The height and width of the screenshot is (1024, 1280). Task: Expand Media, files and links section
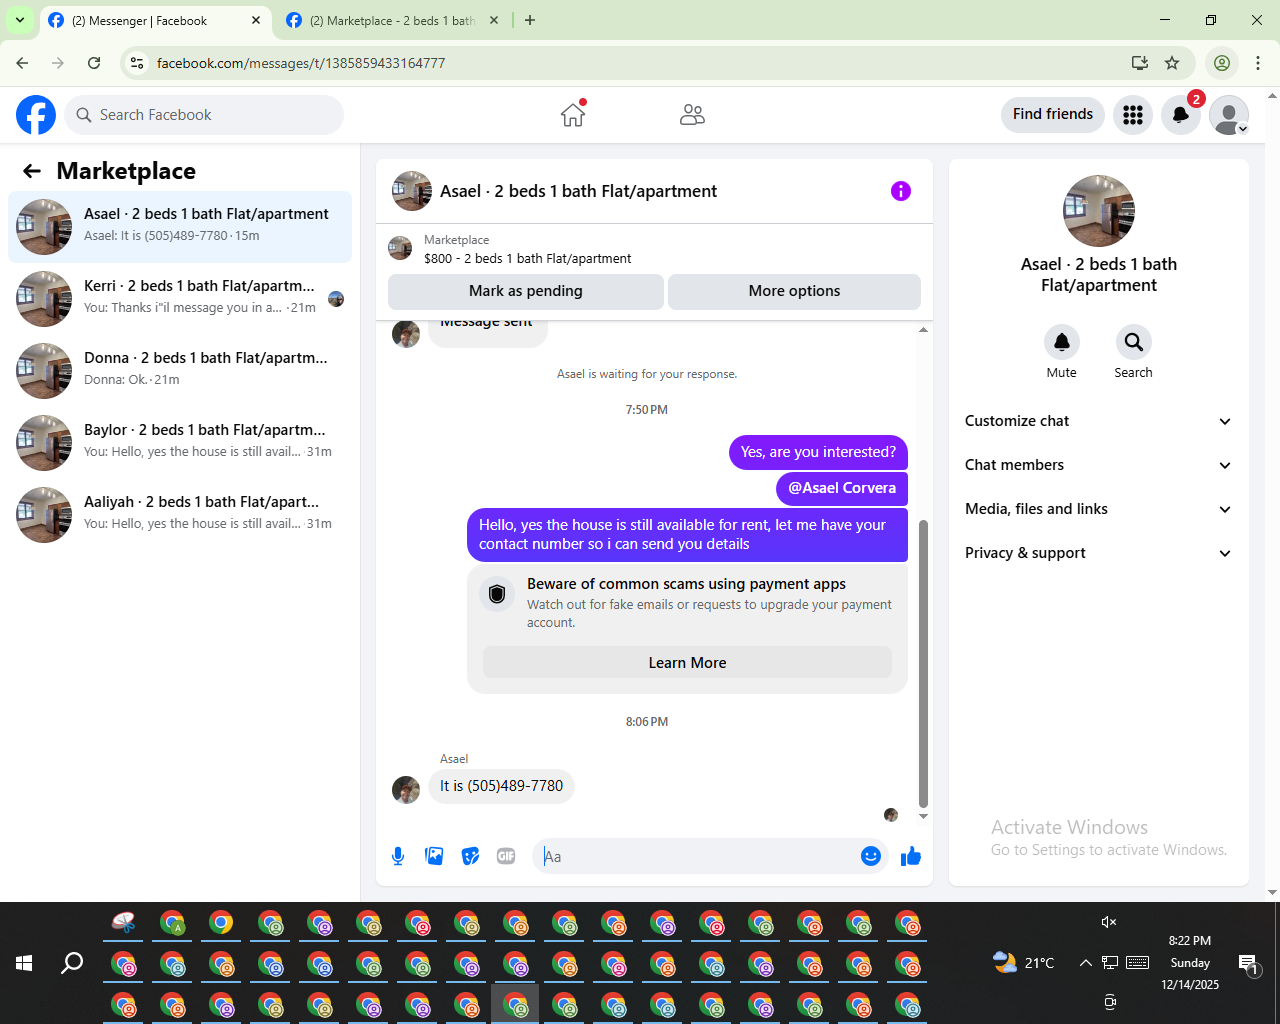click(1099, 509)
